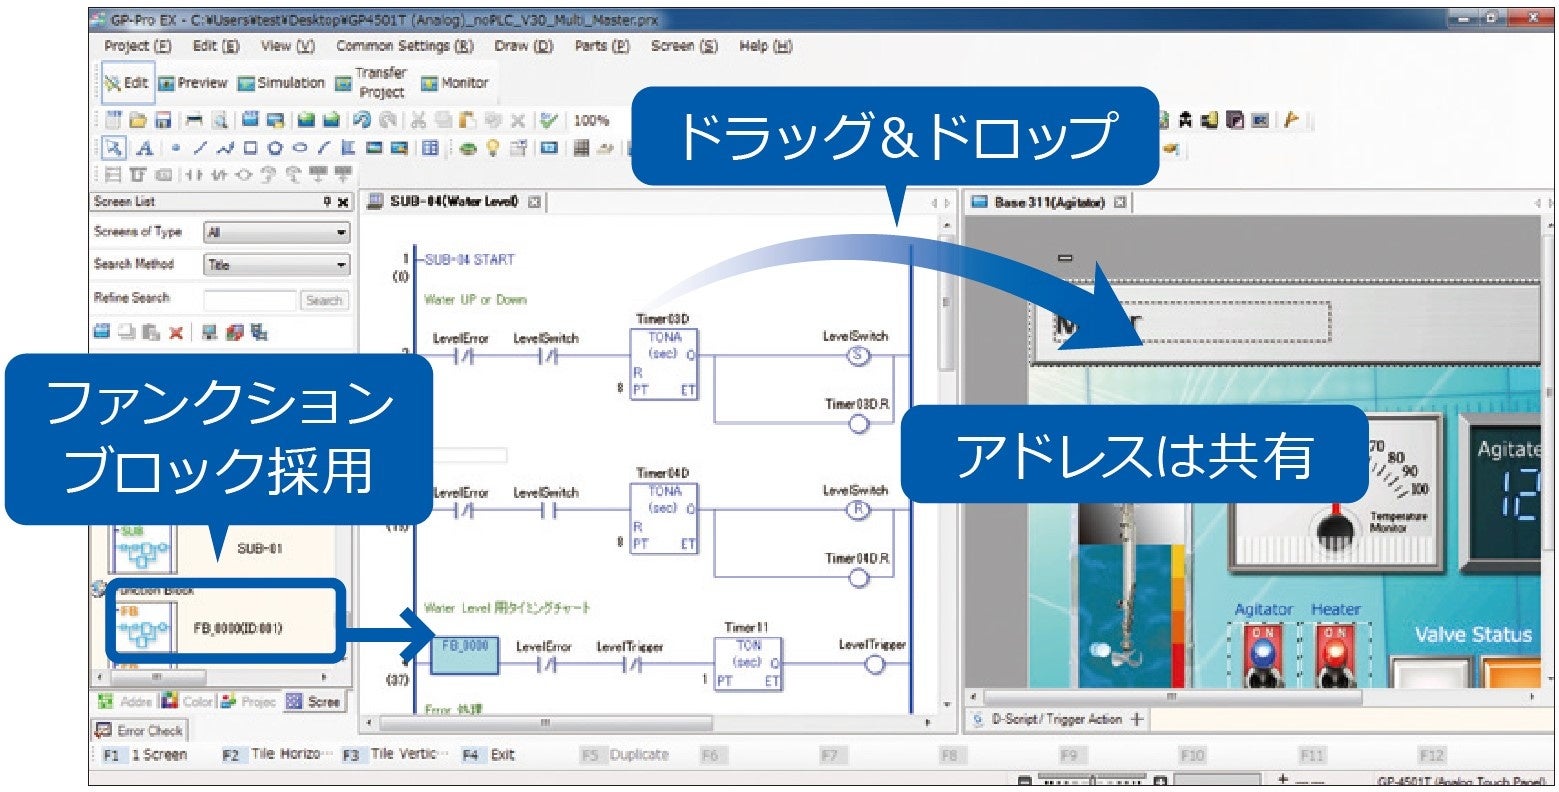Choose the Select arrow tool
1559x792 pixels.
click(115, 148)
